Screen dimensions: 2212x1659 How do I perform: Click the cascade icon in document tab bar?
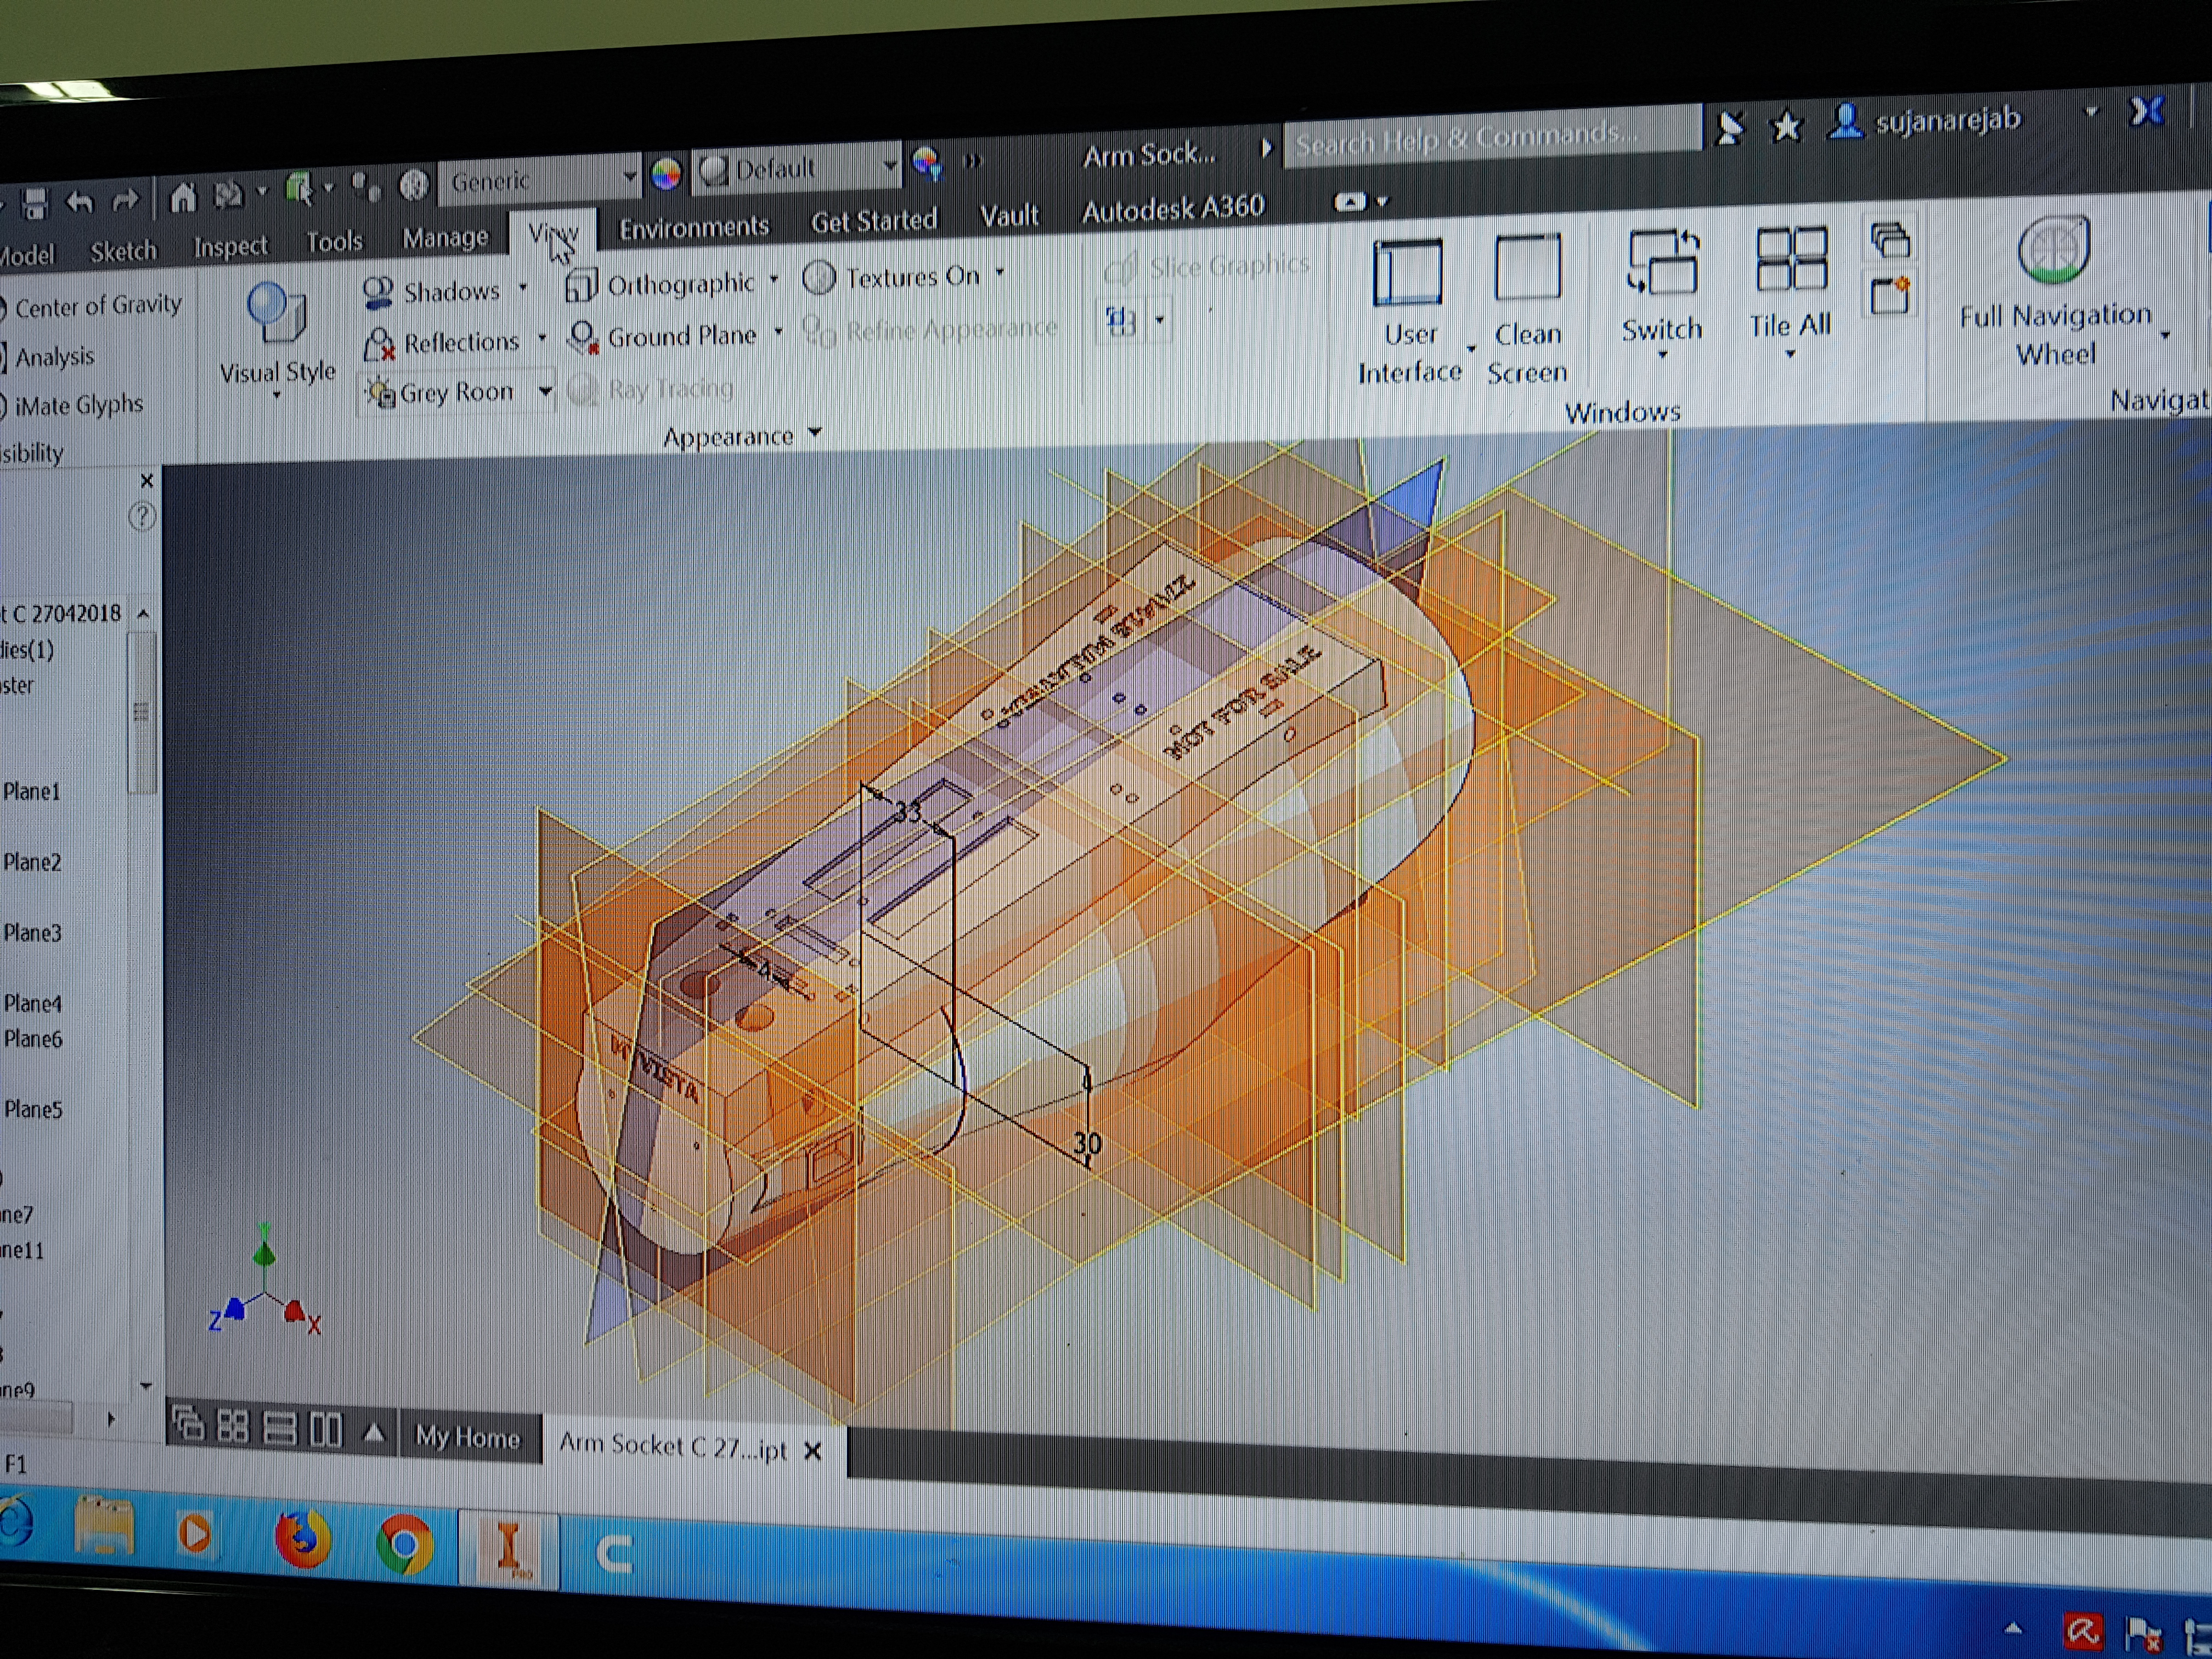pyautogui.click(x=188, y=1423)
